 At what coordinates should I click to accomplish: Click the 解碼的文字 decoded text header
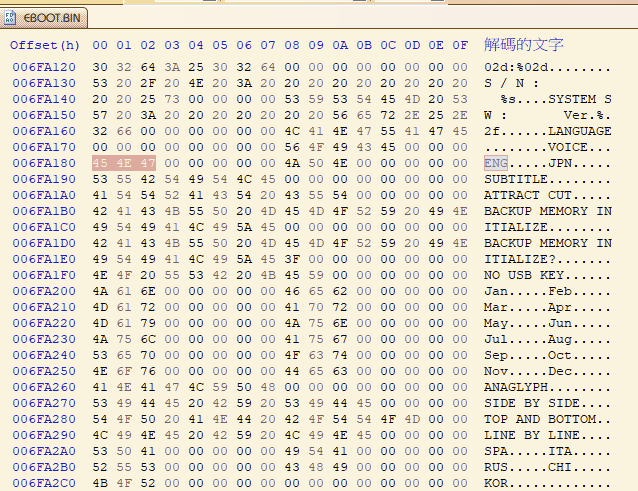(524, 45)
